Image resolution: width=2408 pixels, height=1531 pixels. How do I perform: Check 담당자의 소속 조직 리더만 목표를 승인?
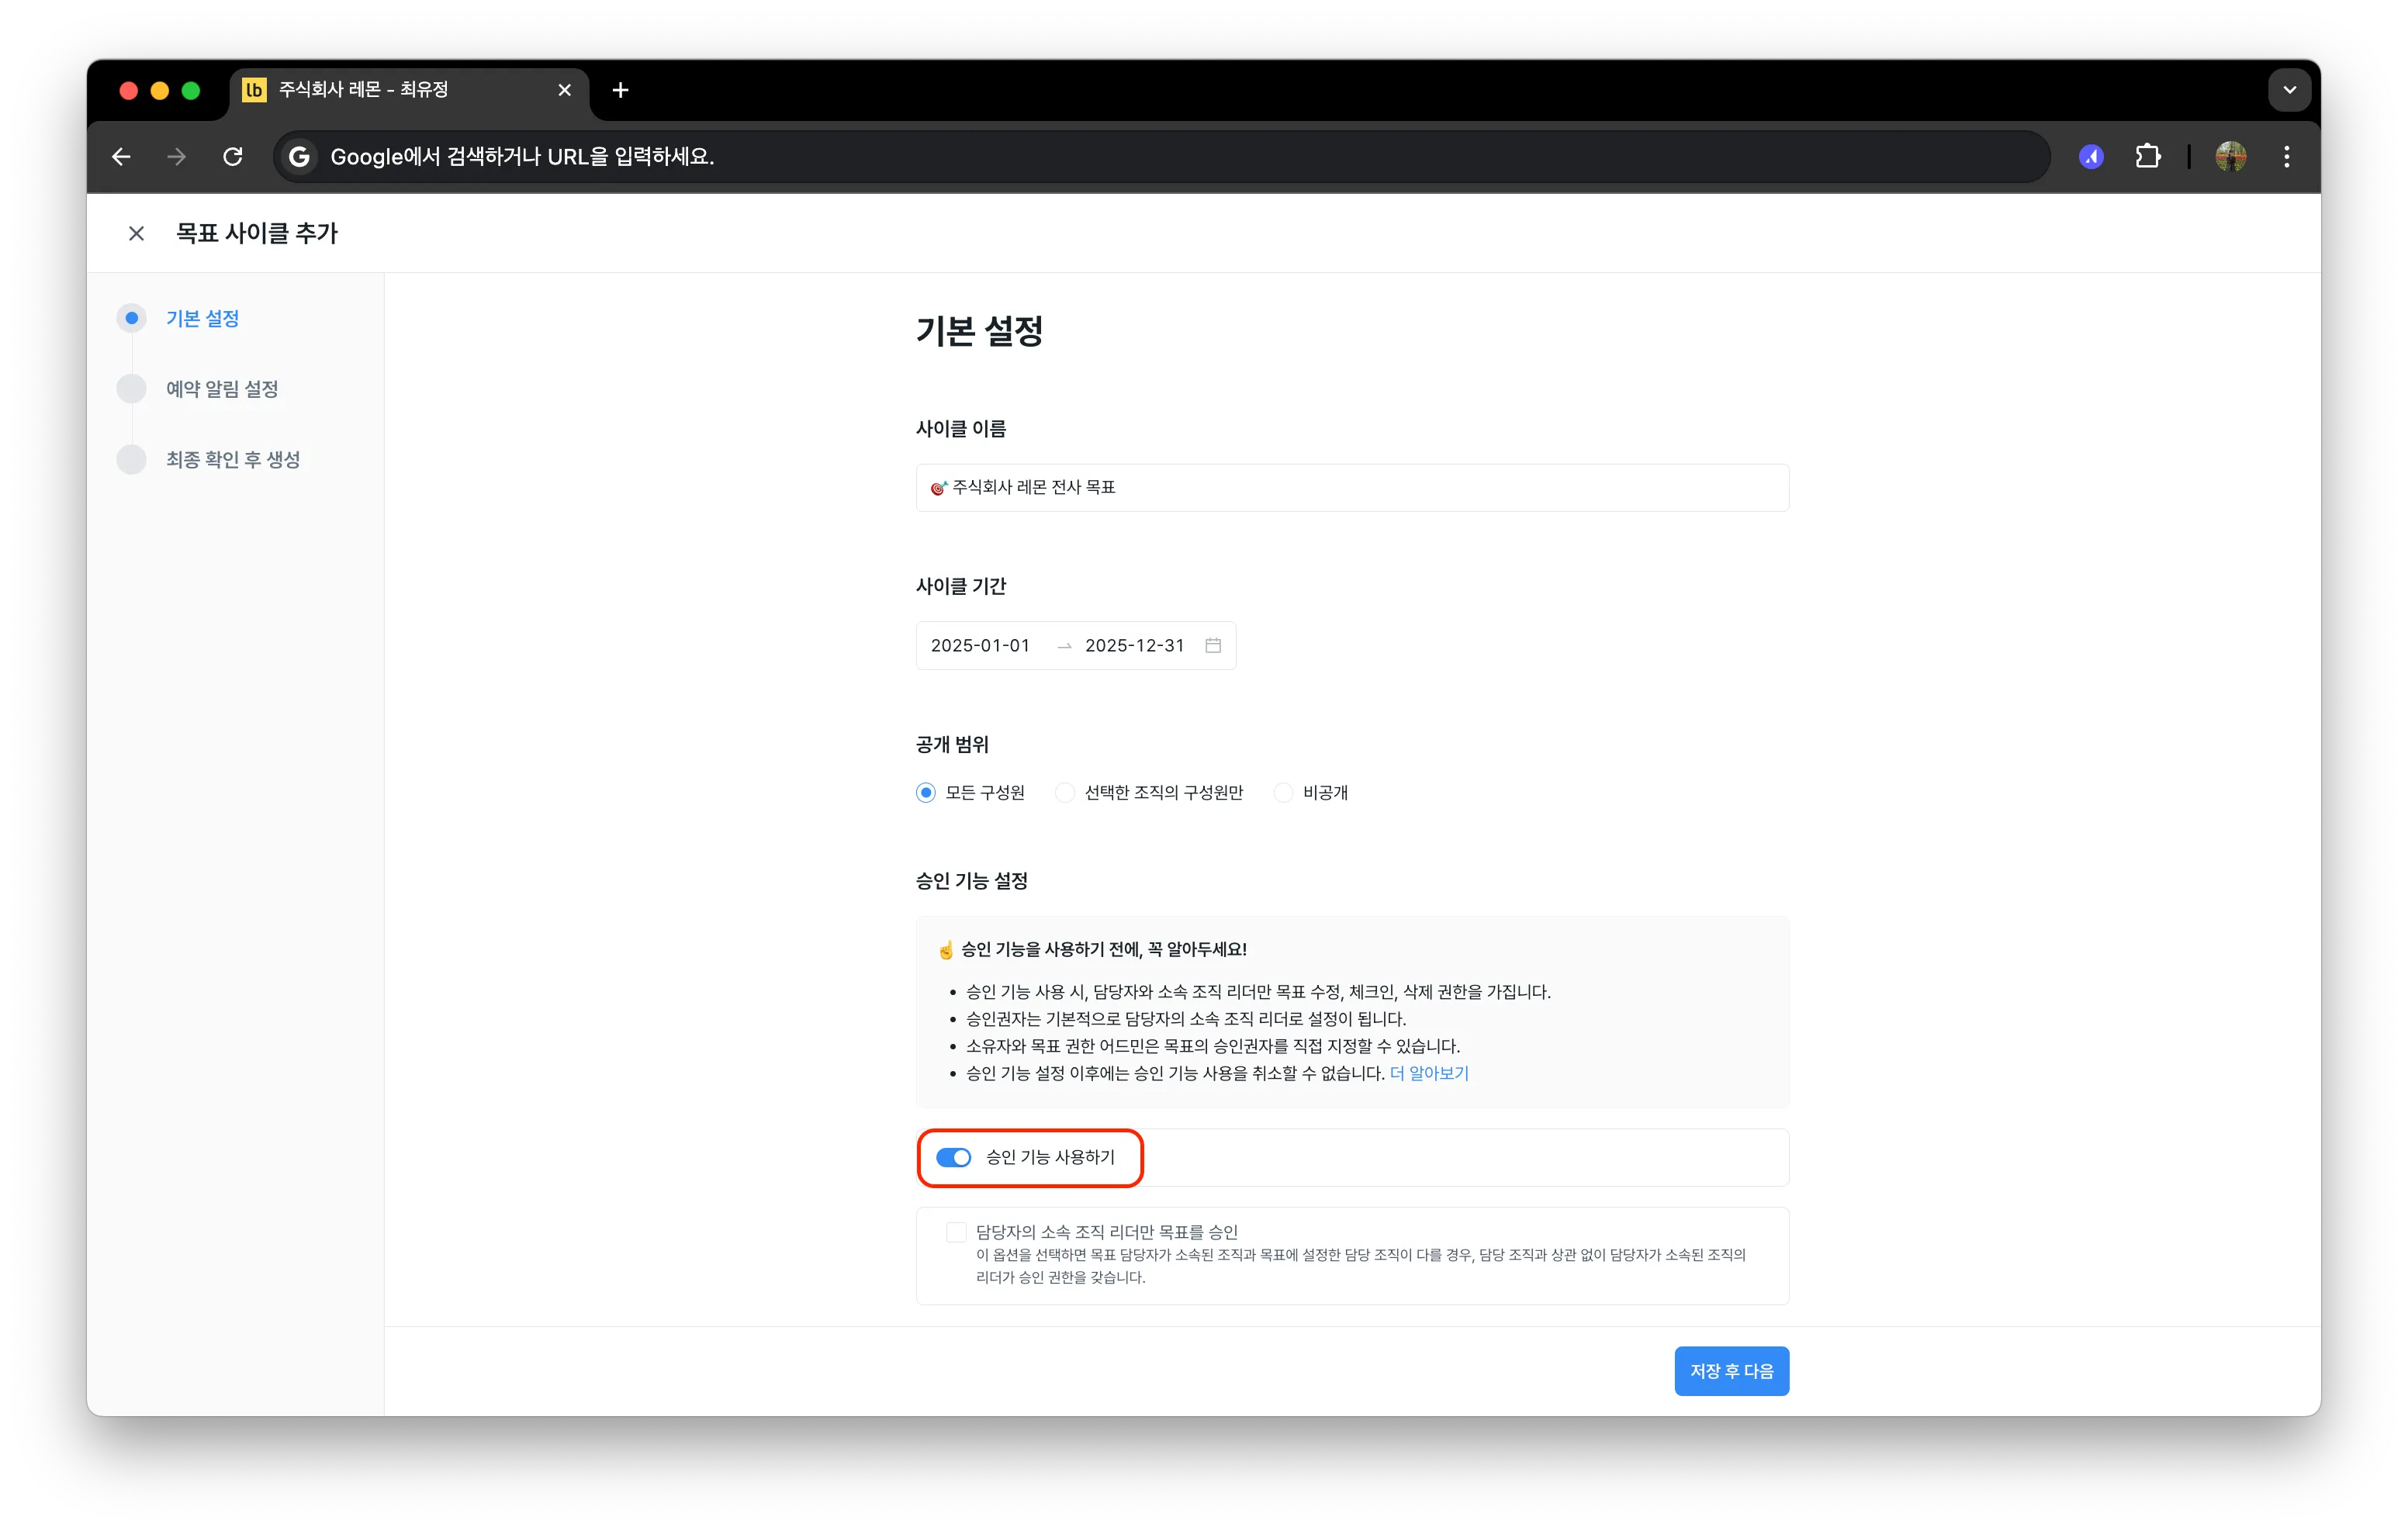[x=956, y=1232]
